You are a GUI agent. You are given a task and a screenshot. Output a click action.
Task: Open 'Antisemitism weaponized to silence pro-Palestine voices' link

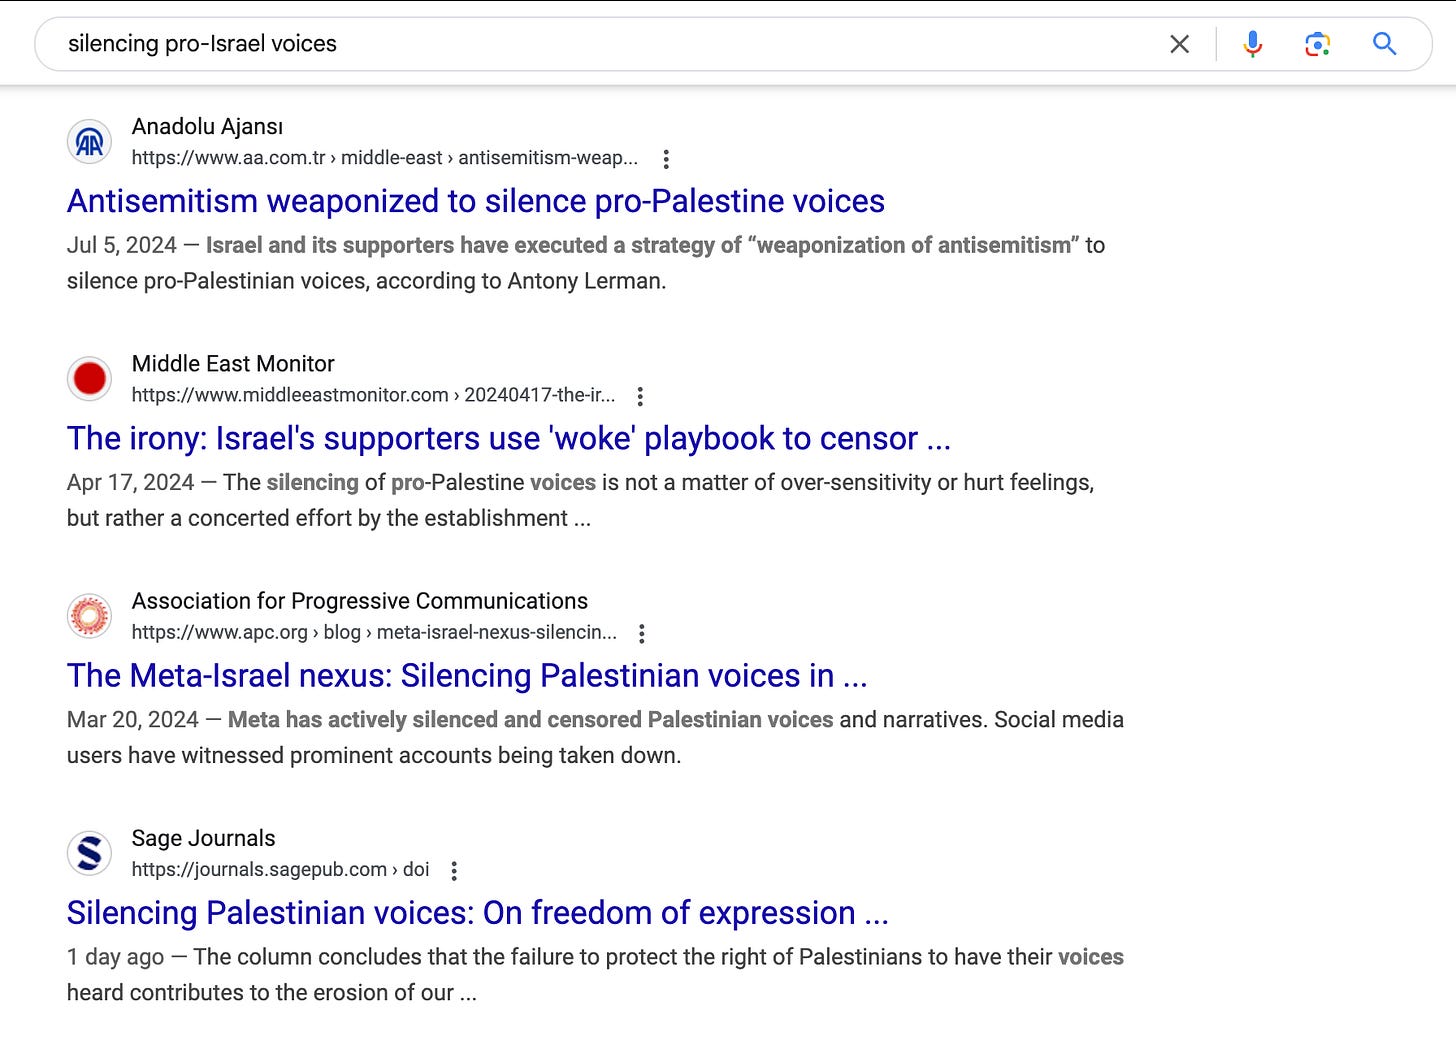pos(476,201)
